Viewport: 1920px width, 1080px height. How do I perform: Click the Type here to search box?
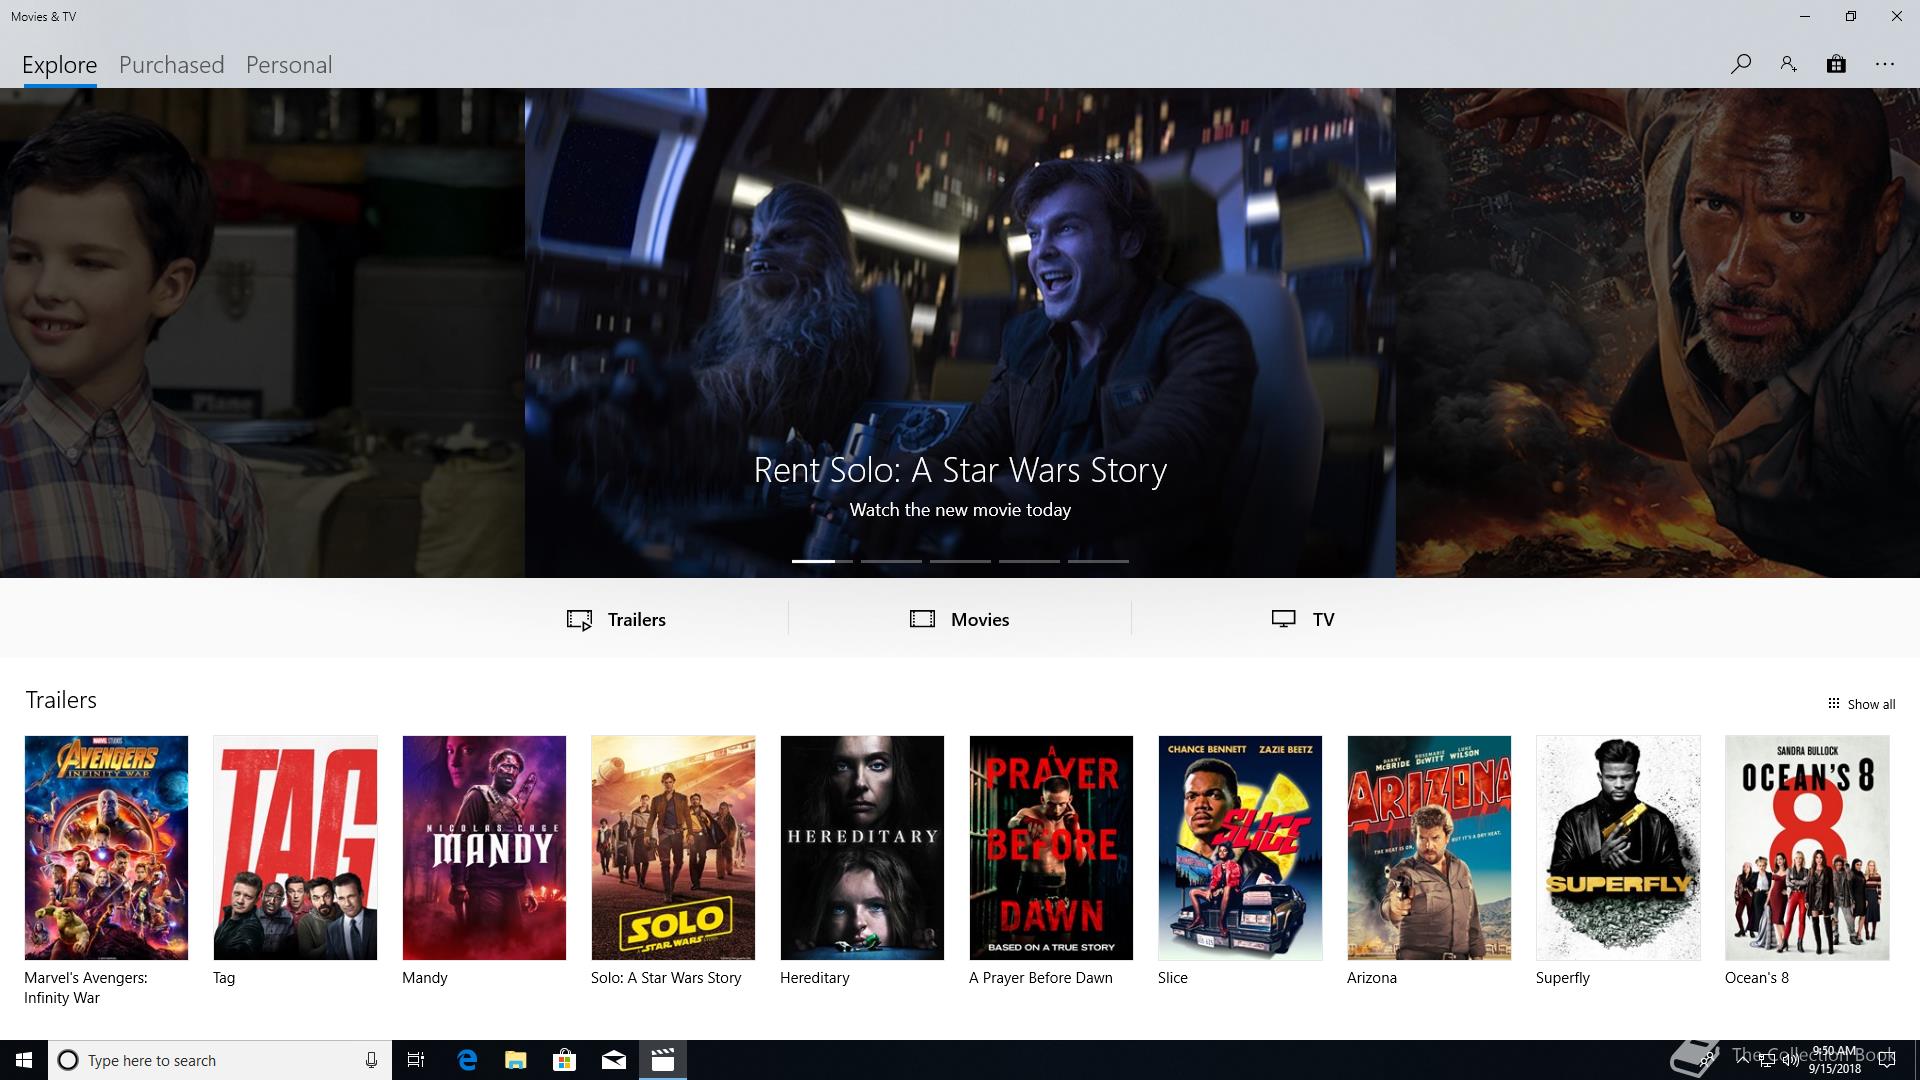point(220,1060)
